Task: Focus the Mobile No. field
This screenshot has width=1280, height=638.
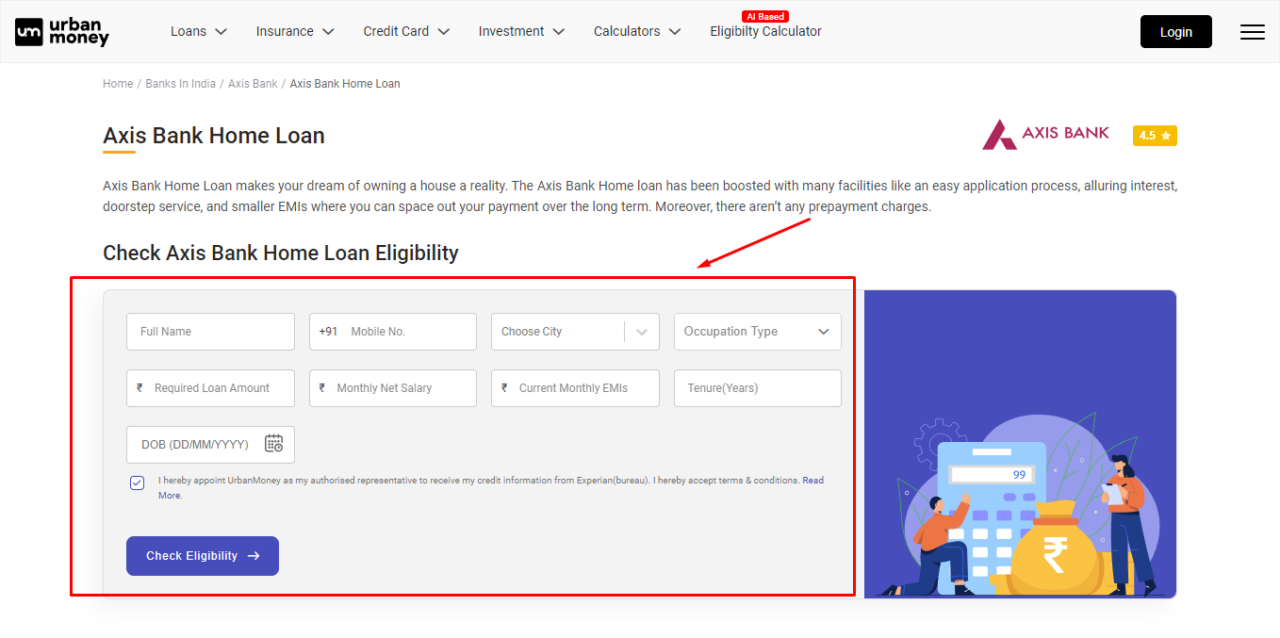Action: coord(393,332)
